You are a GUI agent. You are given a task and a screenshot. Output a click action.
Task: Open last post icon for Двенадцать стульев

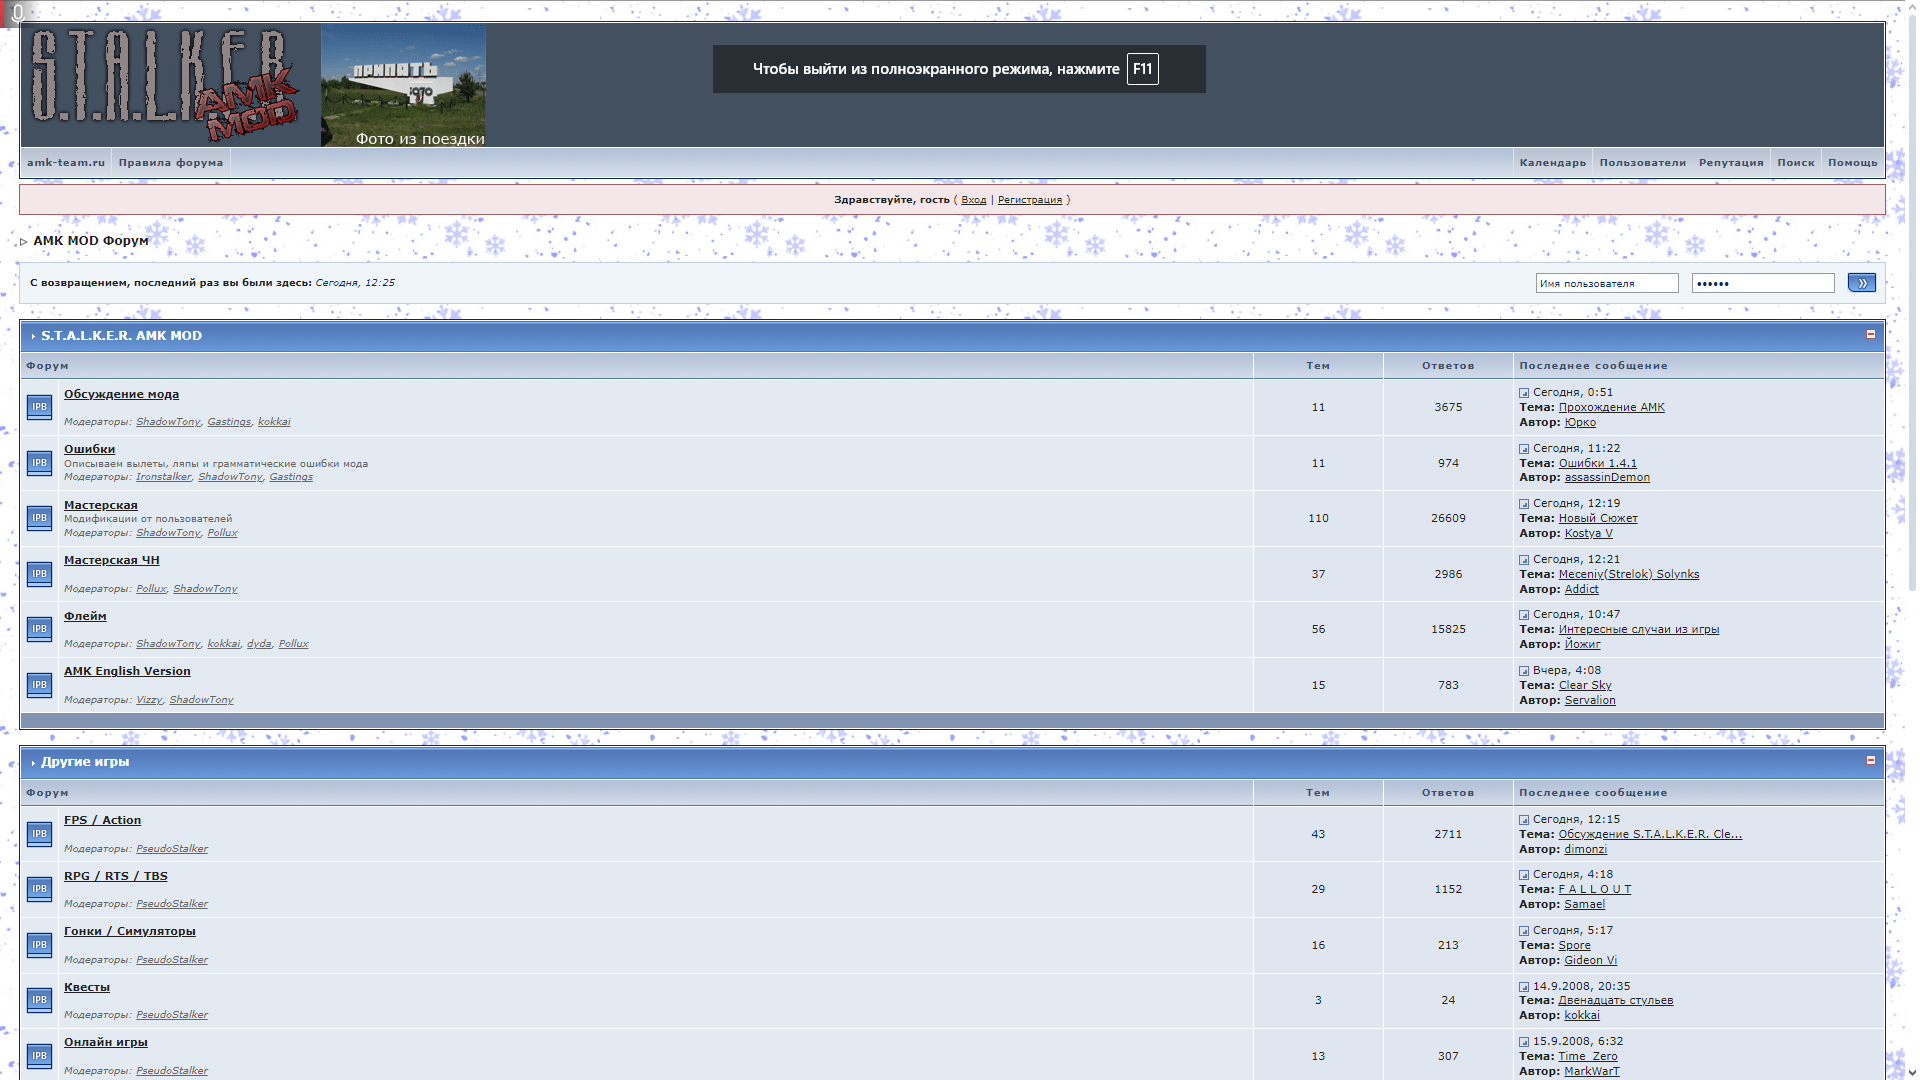[1524, 987]
